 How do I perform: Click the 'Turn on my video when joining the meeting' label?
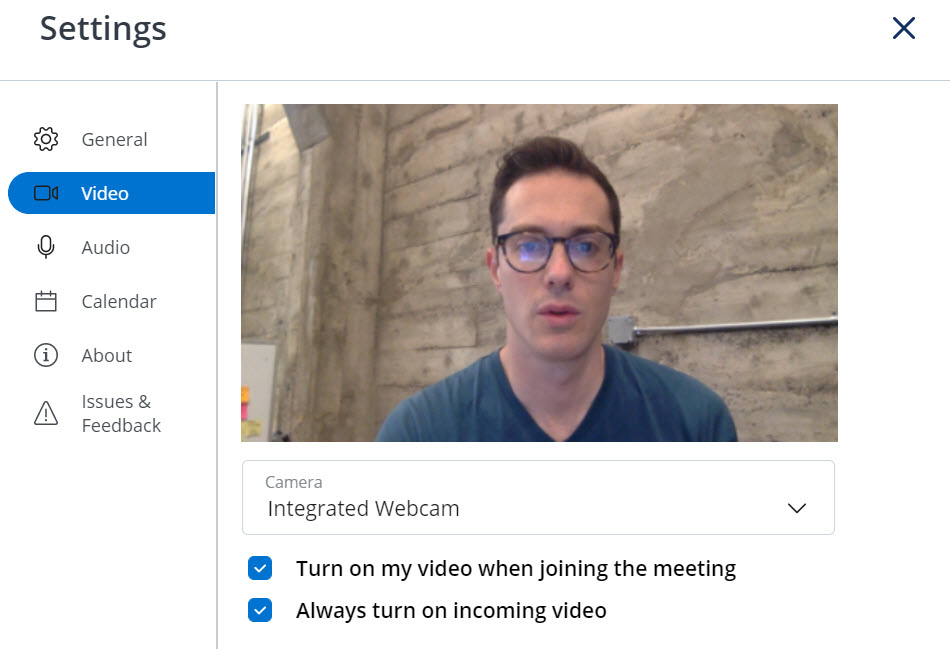(x=516, y=568)
